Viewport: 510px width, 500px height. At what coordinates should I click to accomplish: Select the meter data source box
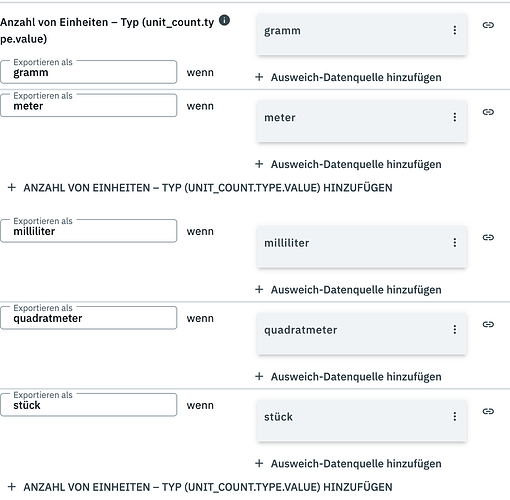pos(362,121)
